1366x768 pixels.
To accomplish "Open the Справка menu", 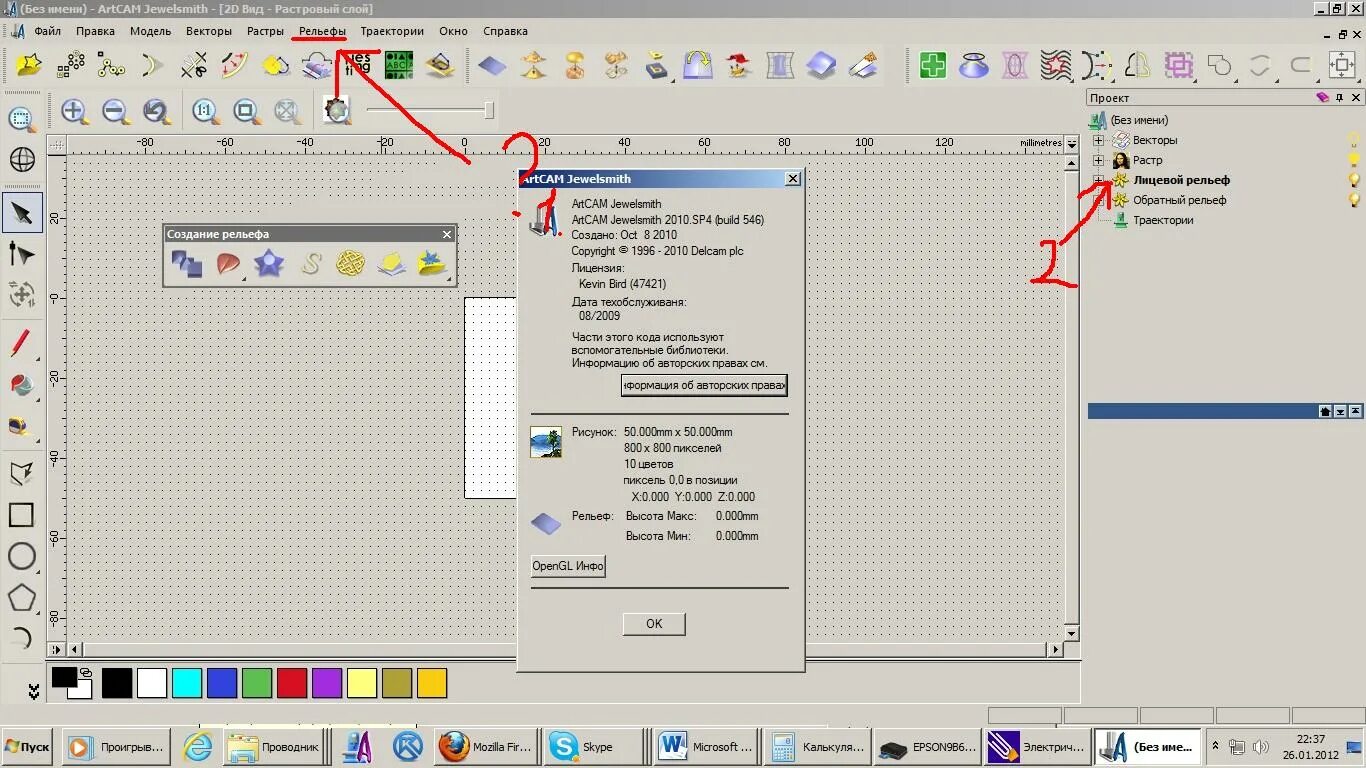I will tap(505, 31).
